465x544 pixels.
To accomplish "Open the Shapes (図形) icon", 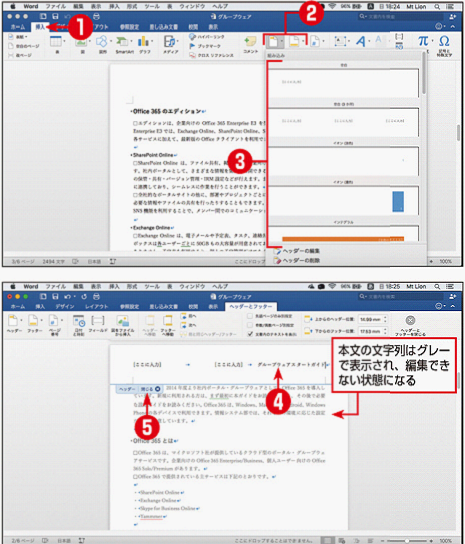I will point(102,42).
